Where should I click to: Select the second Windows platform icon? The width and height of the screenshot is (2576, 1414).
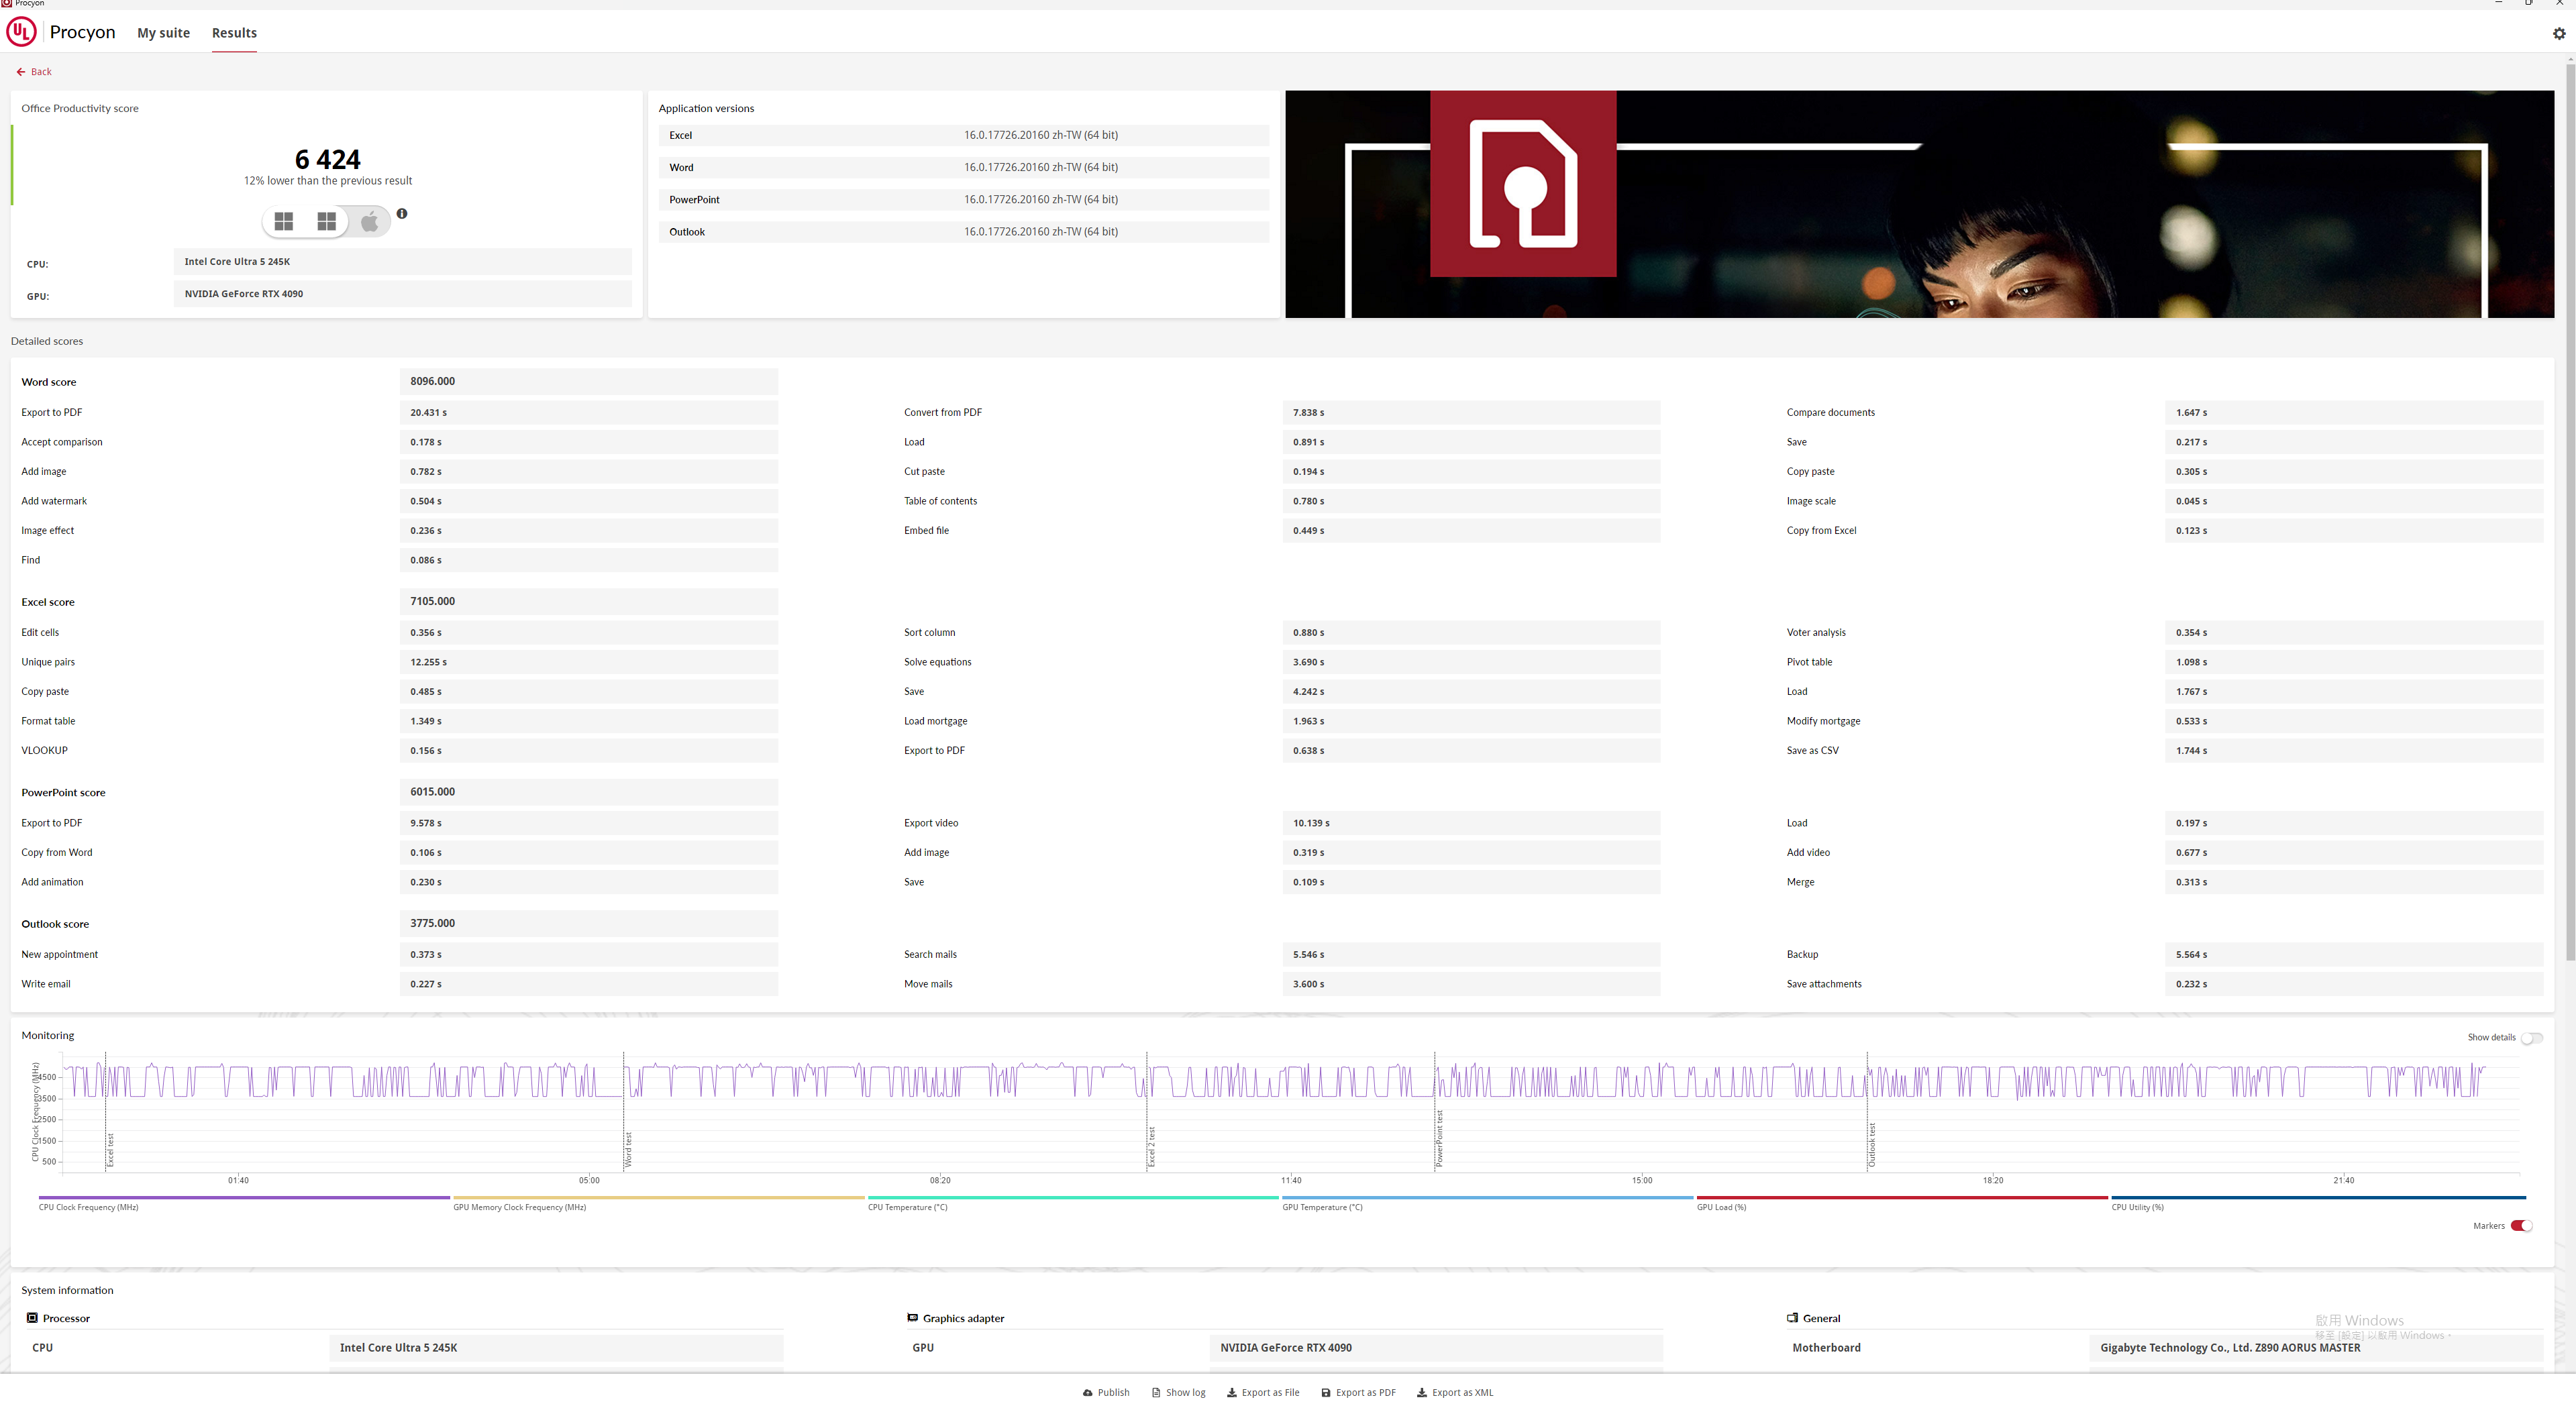tap(326, 221)
